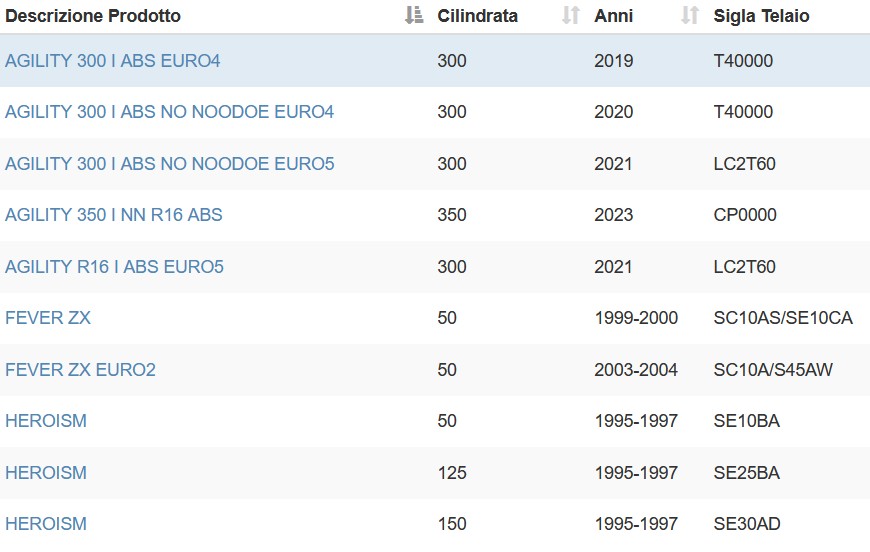Open AGILITY 300 I ABS EURO4 link
The width and height of the screenshot is (870, 552).
[x=113, y=60]
